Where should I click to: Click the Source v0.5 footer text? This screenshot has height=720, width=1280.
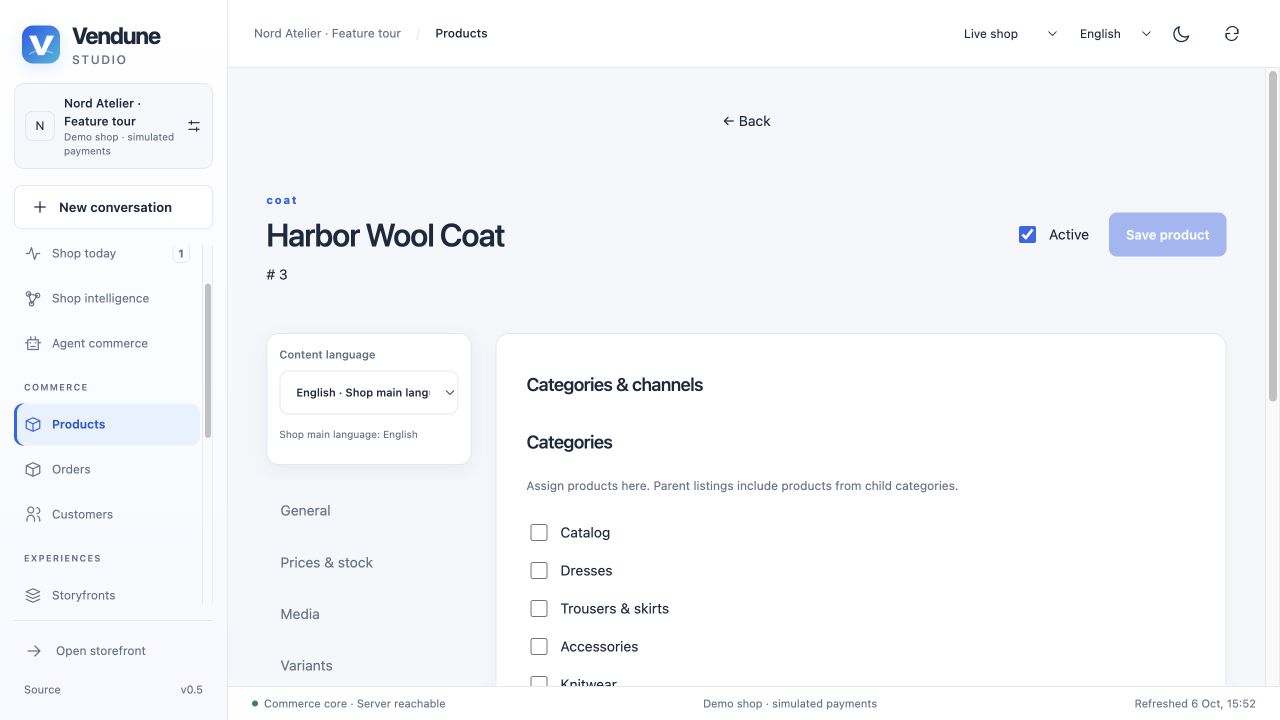click(113, 690)
